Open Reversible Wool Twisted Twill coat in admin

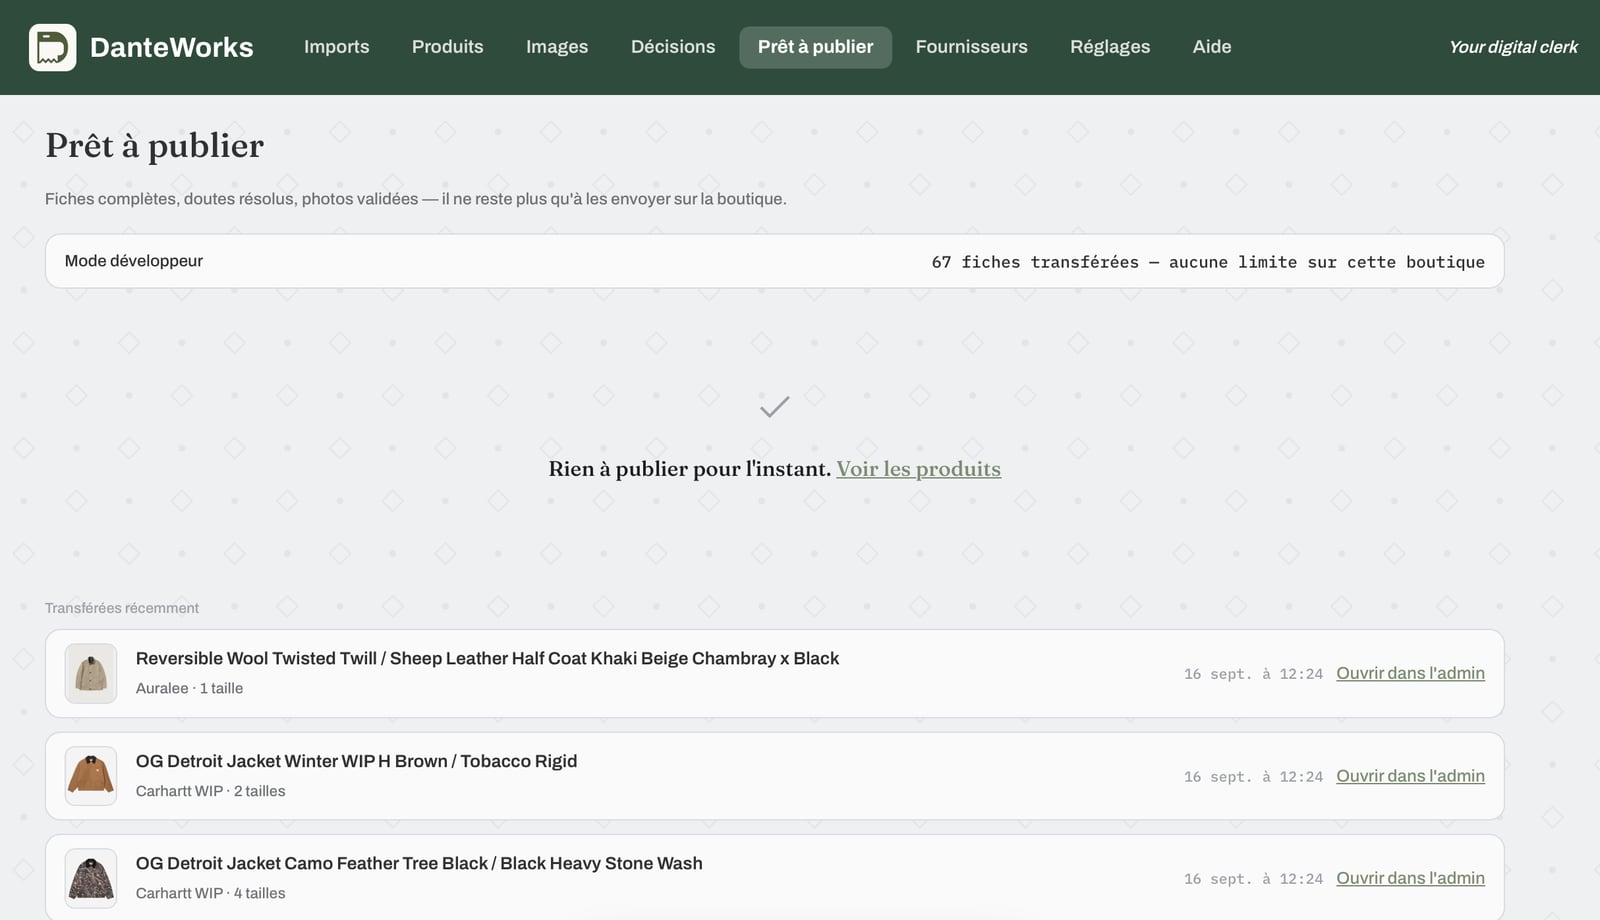pos(1410,673)
